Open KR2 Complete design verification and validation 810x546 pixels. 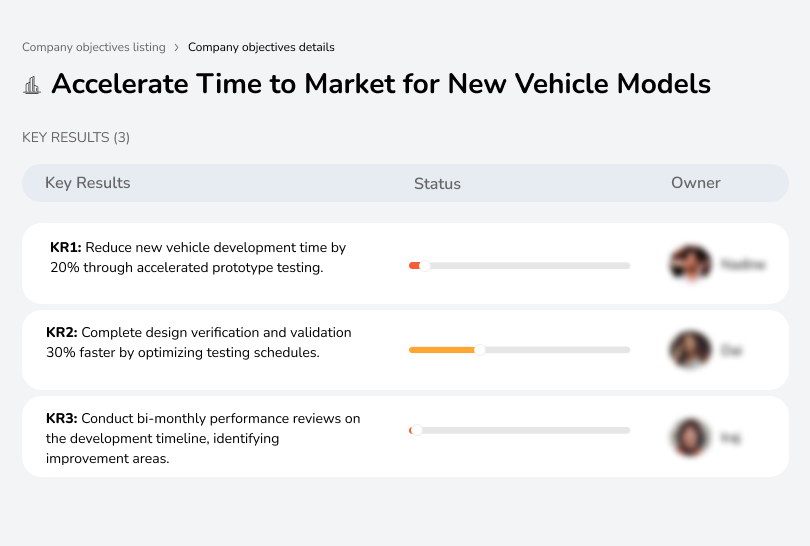(199, 342)
